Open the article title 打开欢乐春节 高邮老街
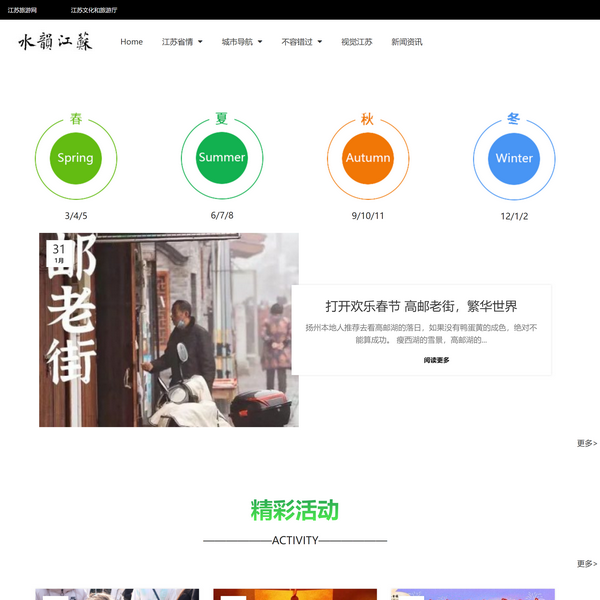Viewport: 600px width, 600px height. pos(421,306)
